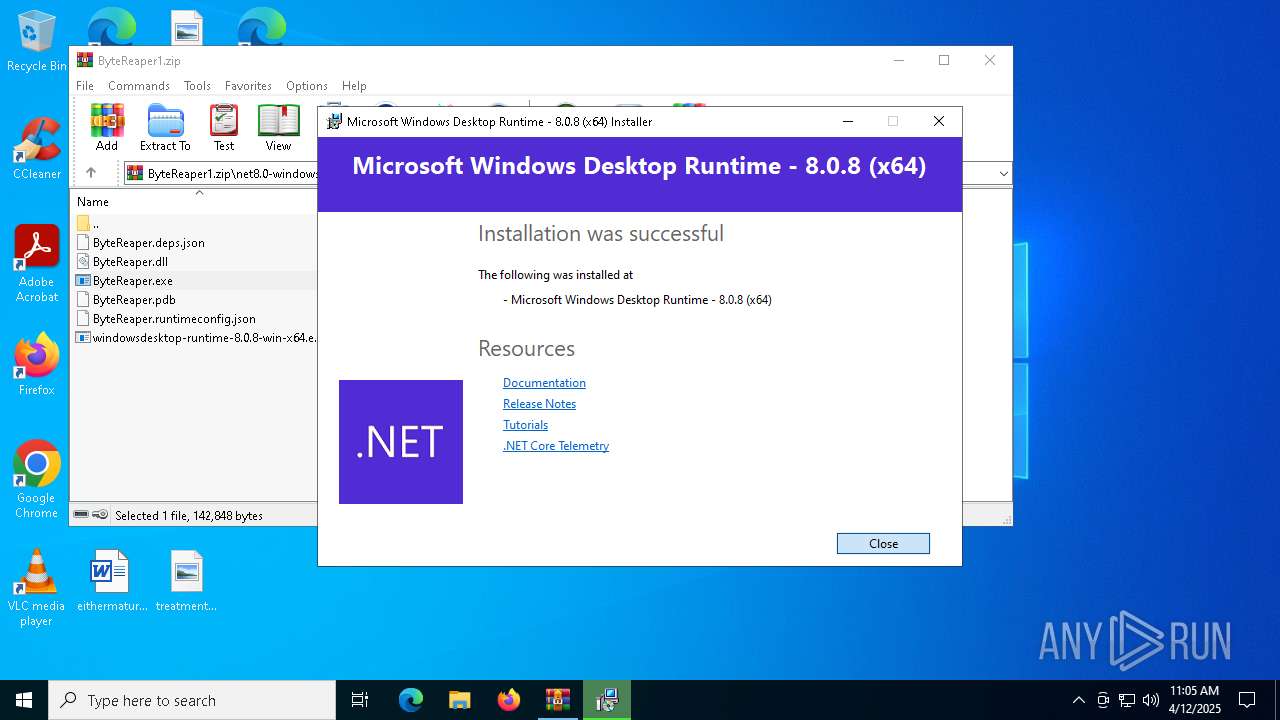1280x720 pixels.
Task: Click the View toolbar icon in WinRAR
Action: coord(278,127)
